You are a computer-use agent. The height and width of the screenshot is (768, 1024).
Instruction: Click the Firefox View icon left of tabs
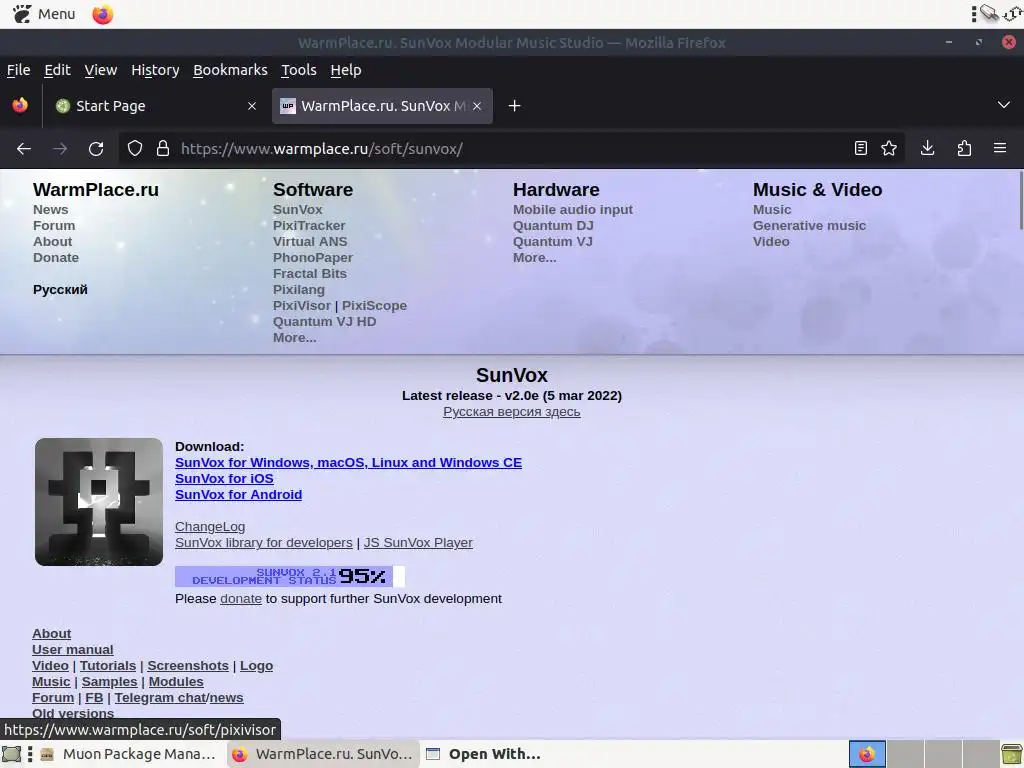coord(20,105)
